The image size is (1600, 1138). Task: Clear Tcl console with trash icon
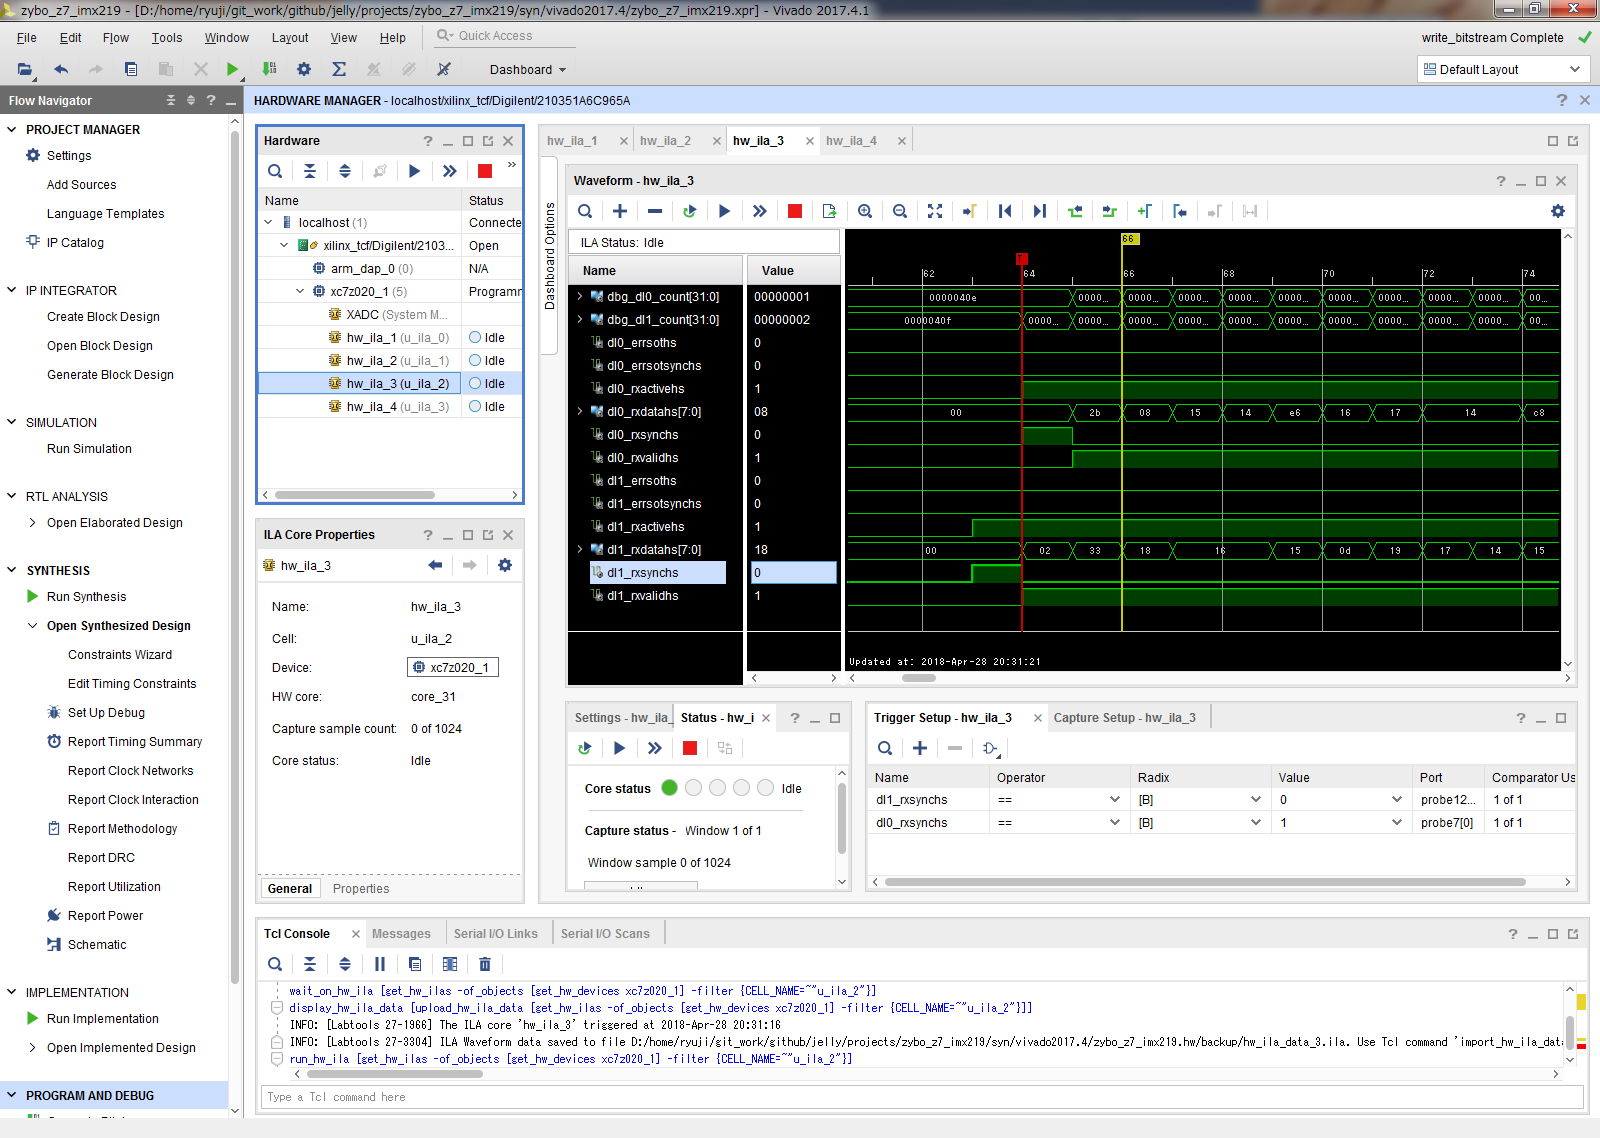485,964
